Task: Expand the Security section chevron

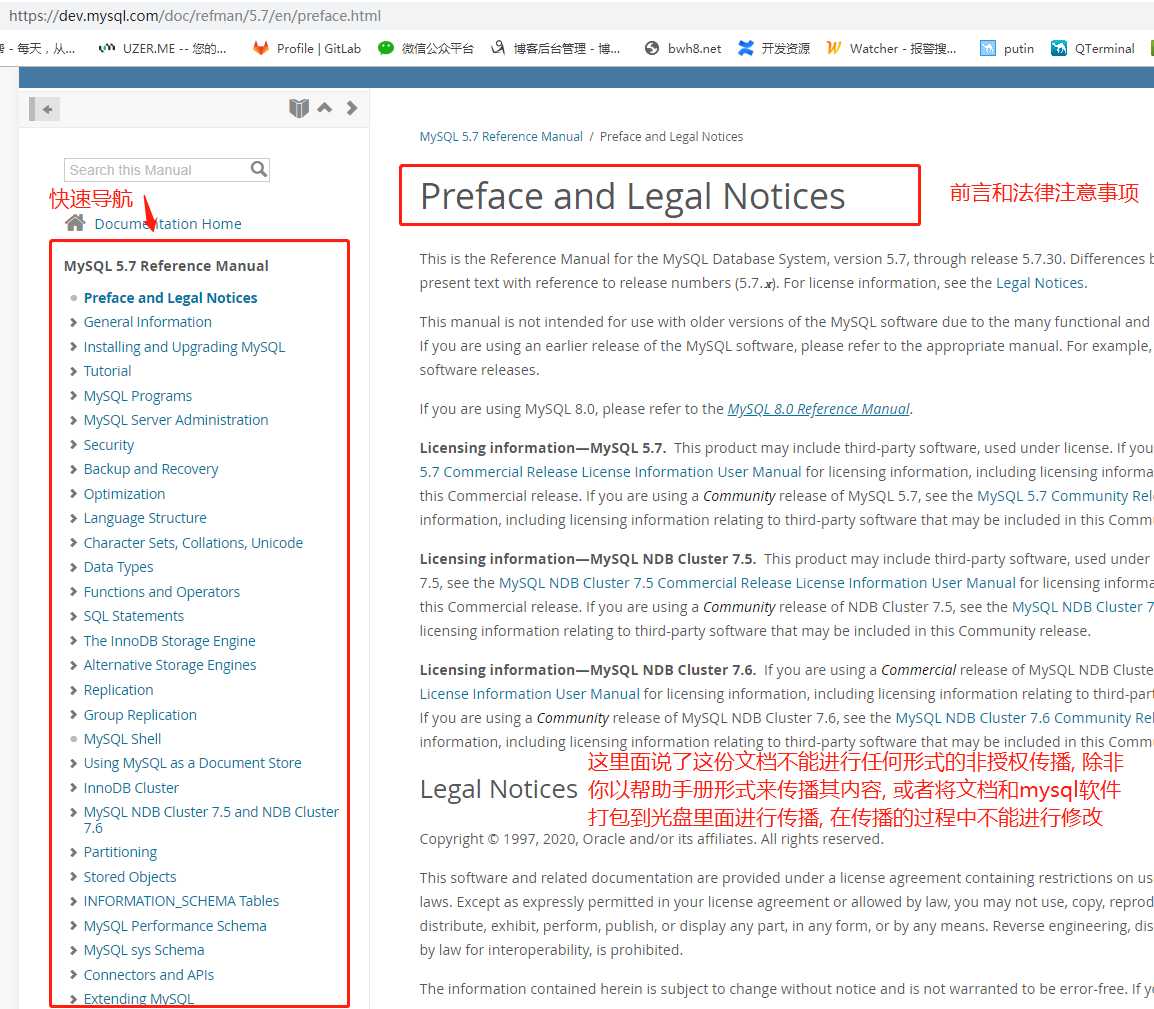Action: point(73,445)
